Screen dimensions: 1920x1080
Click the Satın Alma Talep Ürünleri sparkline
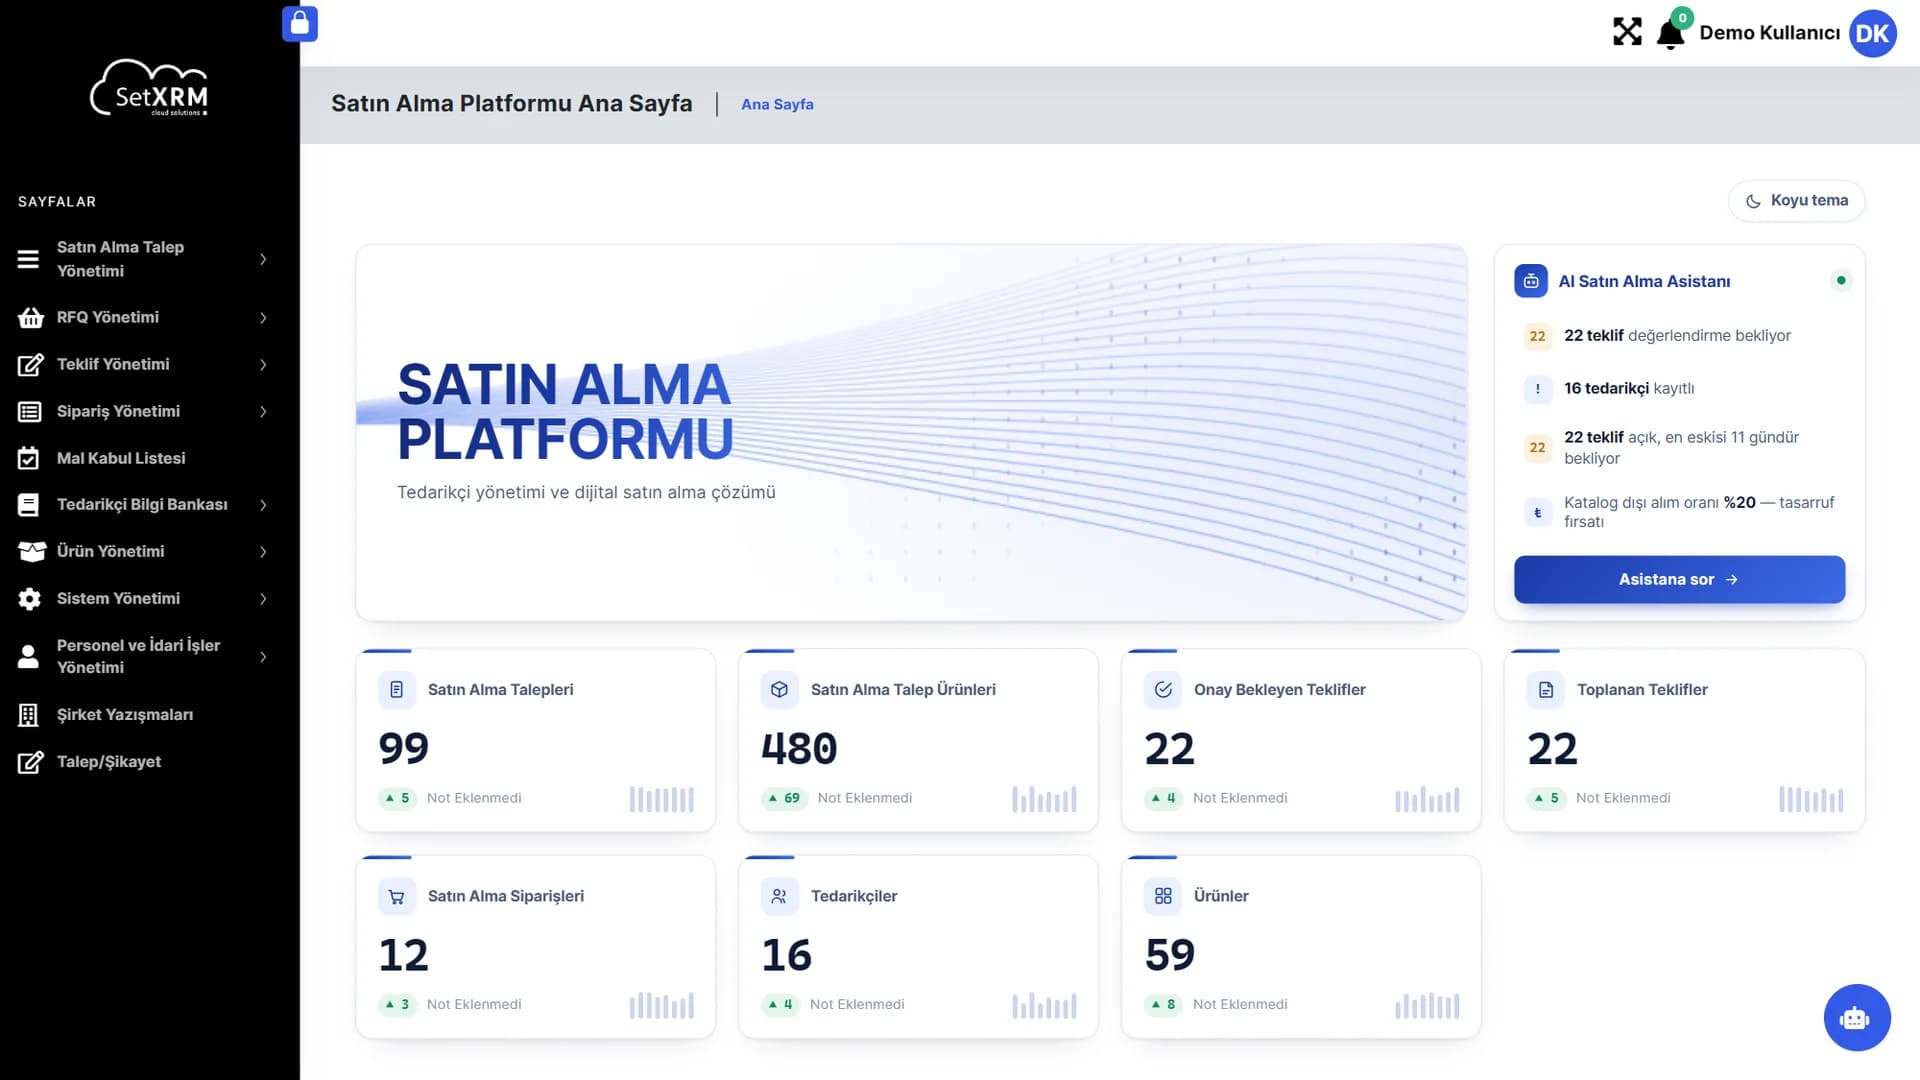click(x=1044, y=798)
